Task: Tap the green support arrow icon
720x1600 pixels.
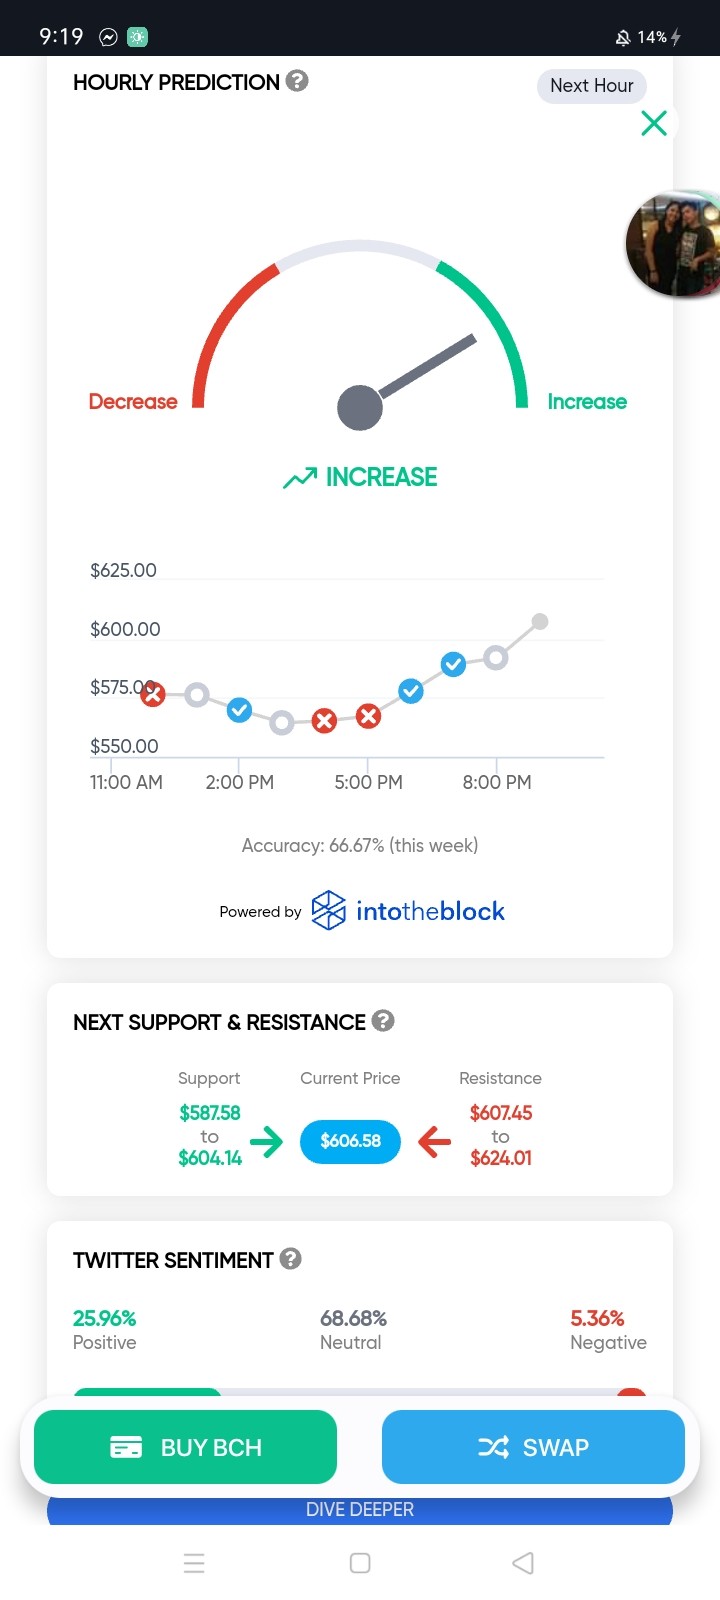Action: pos(266,1141)
